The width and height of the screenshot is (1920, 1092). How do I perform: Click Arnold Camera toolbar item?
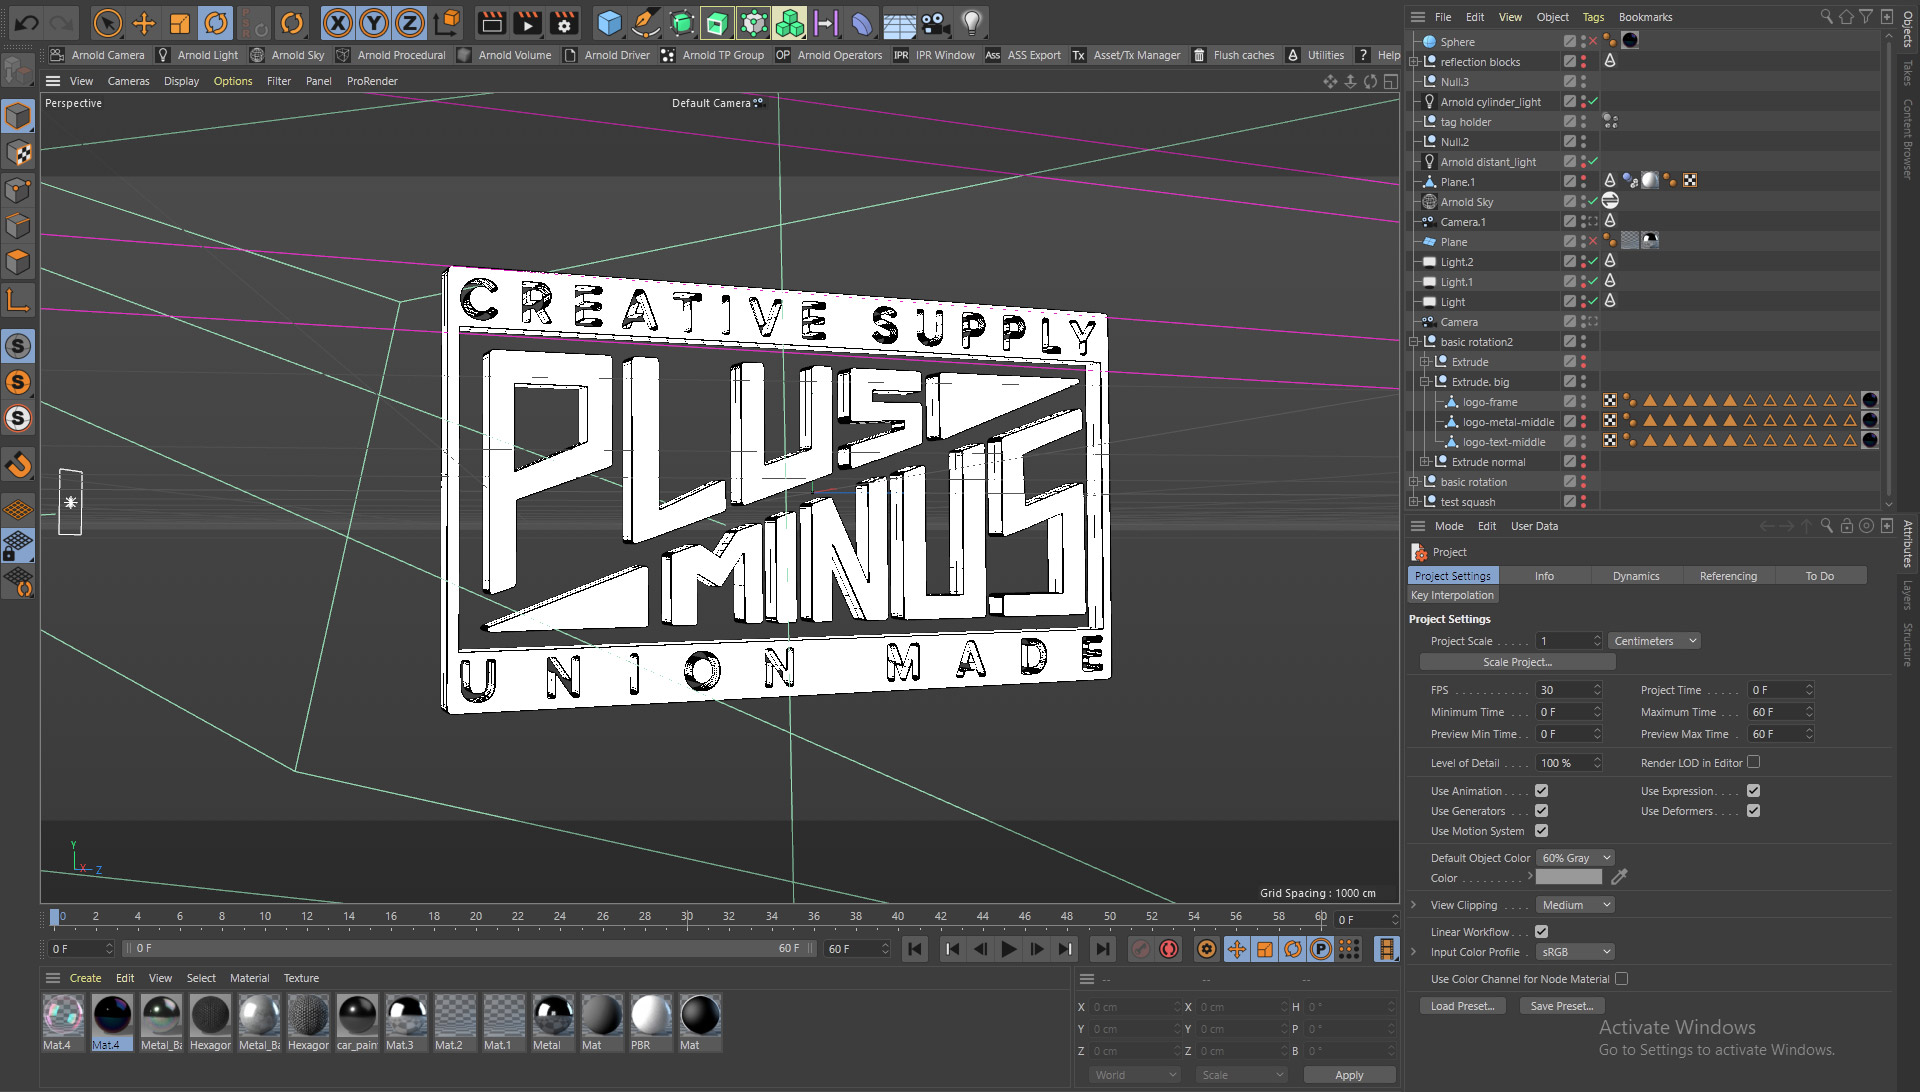coord(98,55)
